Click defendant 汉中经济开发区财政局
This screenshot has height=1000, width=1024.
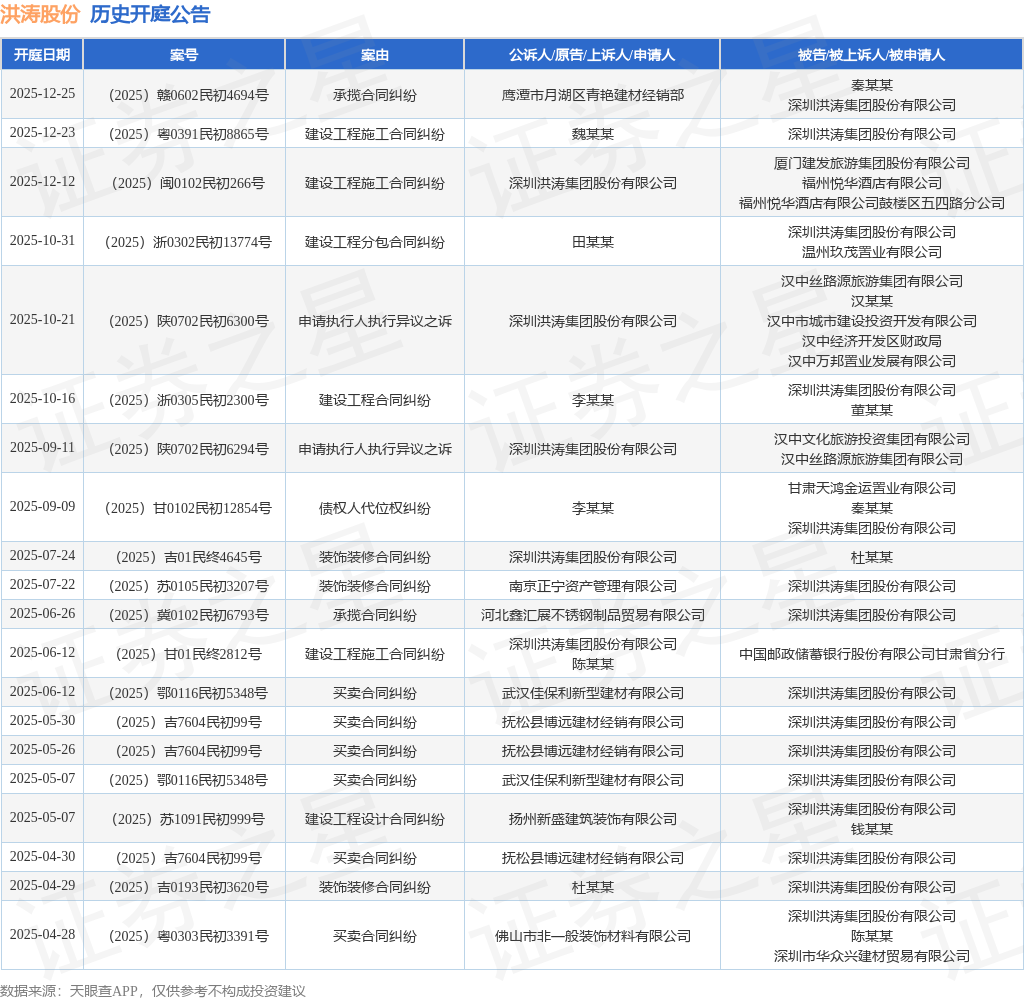[x=872, y=341]
